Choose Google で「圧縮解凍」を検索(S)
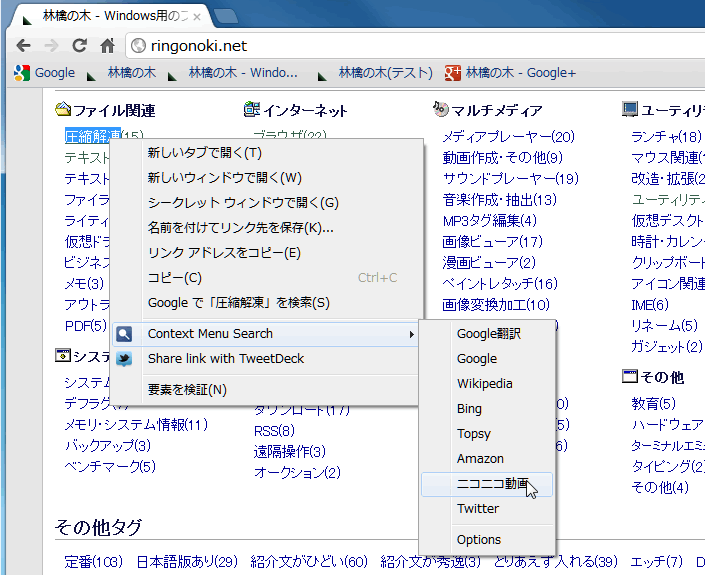 click(x=266, y=303)
